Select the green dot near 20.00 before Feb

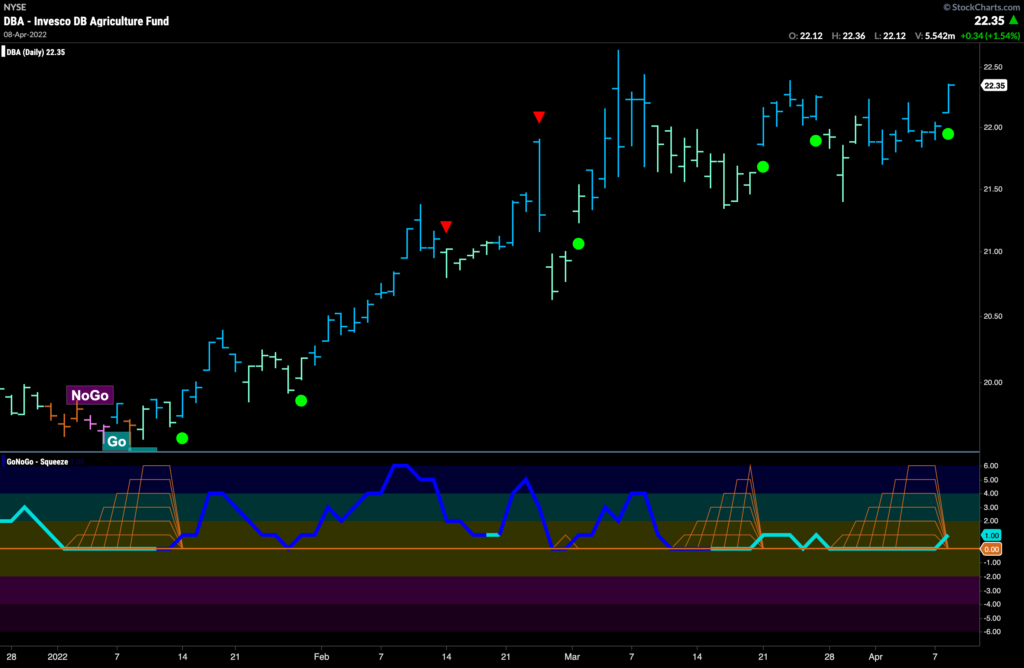[301, 400]
